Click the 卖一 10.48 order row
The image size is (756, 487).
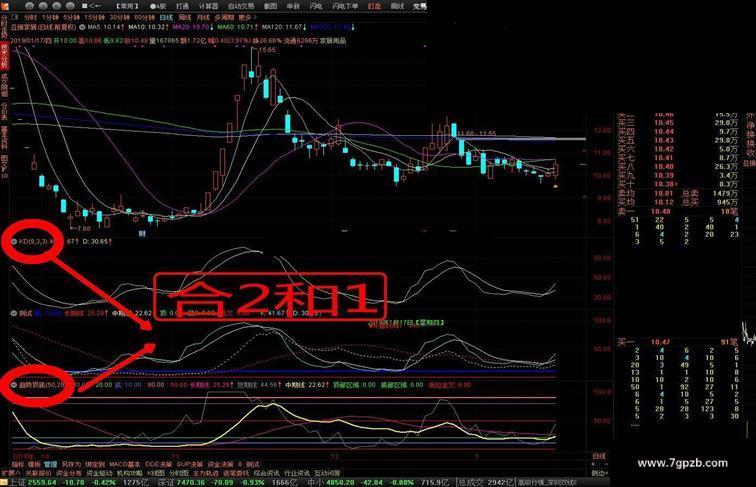click(677, 211)
